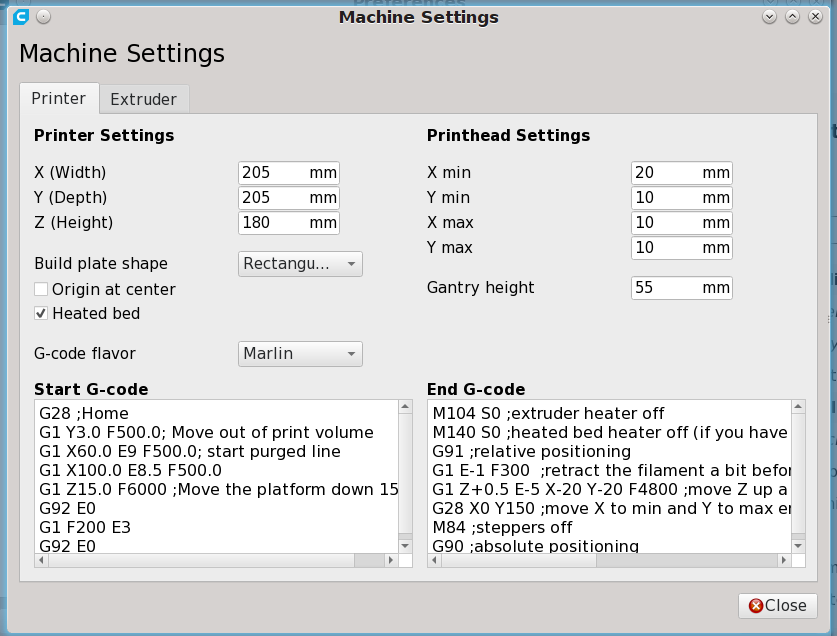This screenshot has height=636, width=837.
Task: Edit the X (Width) value field
Action: [289, 172]
